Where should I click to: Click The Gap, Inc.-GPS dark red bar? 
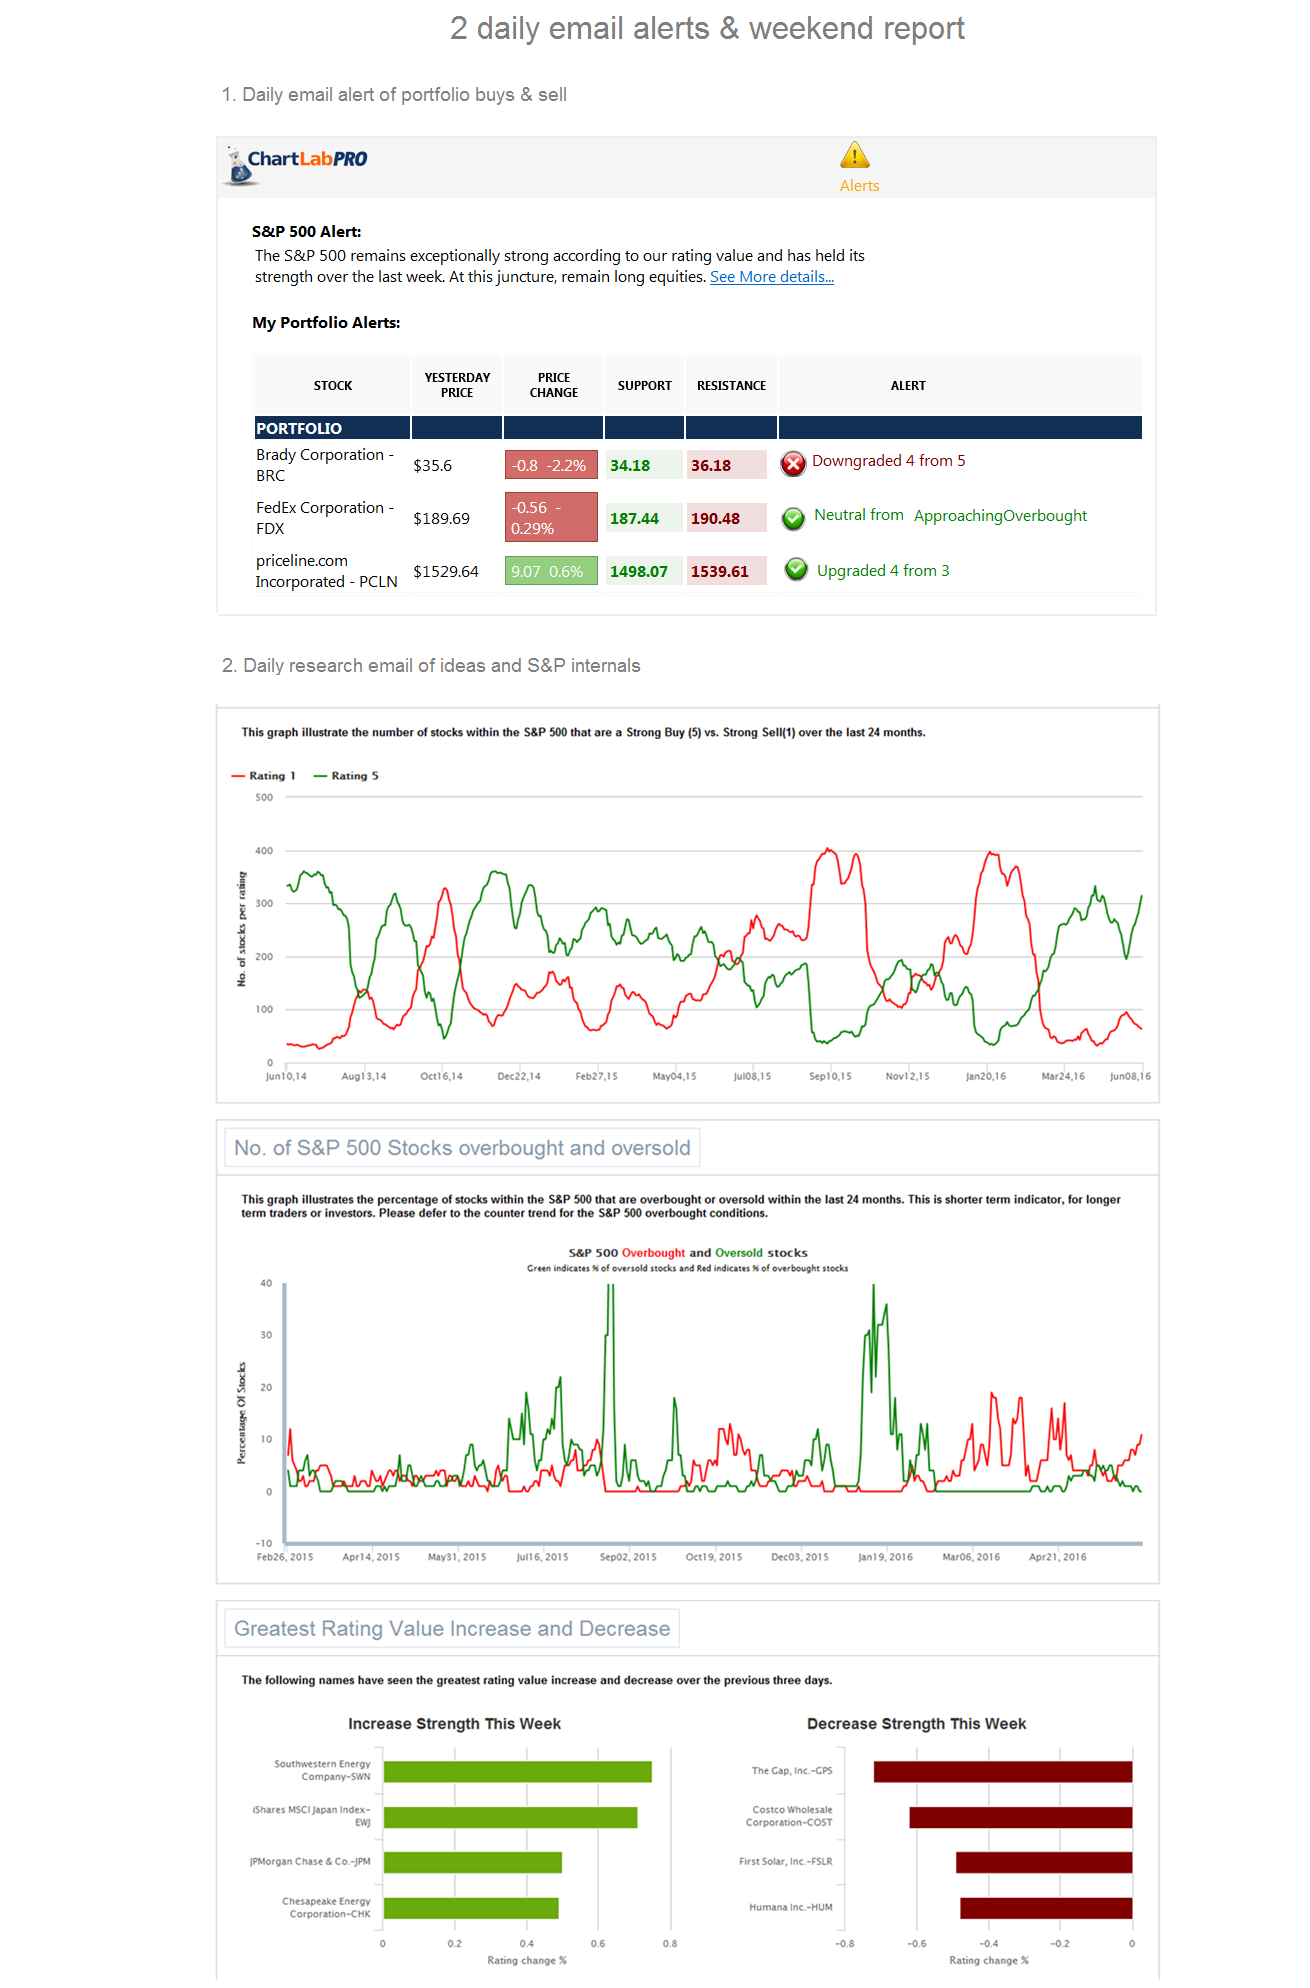pos(1003,1772)
